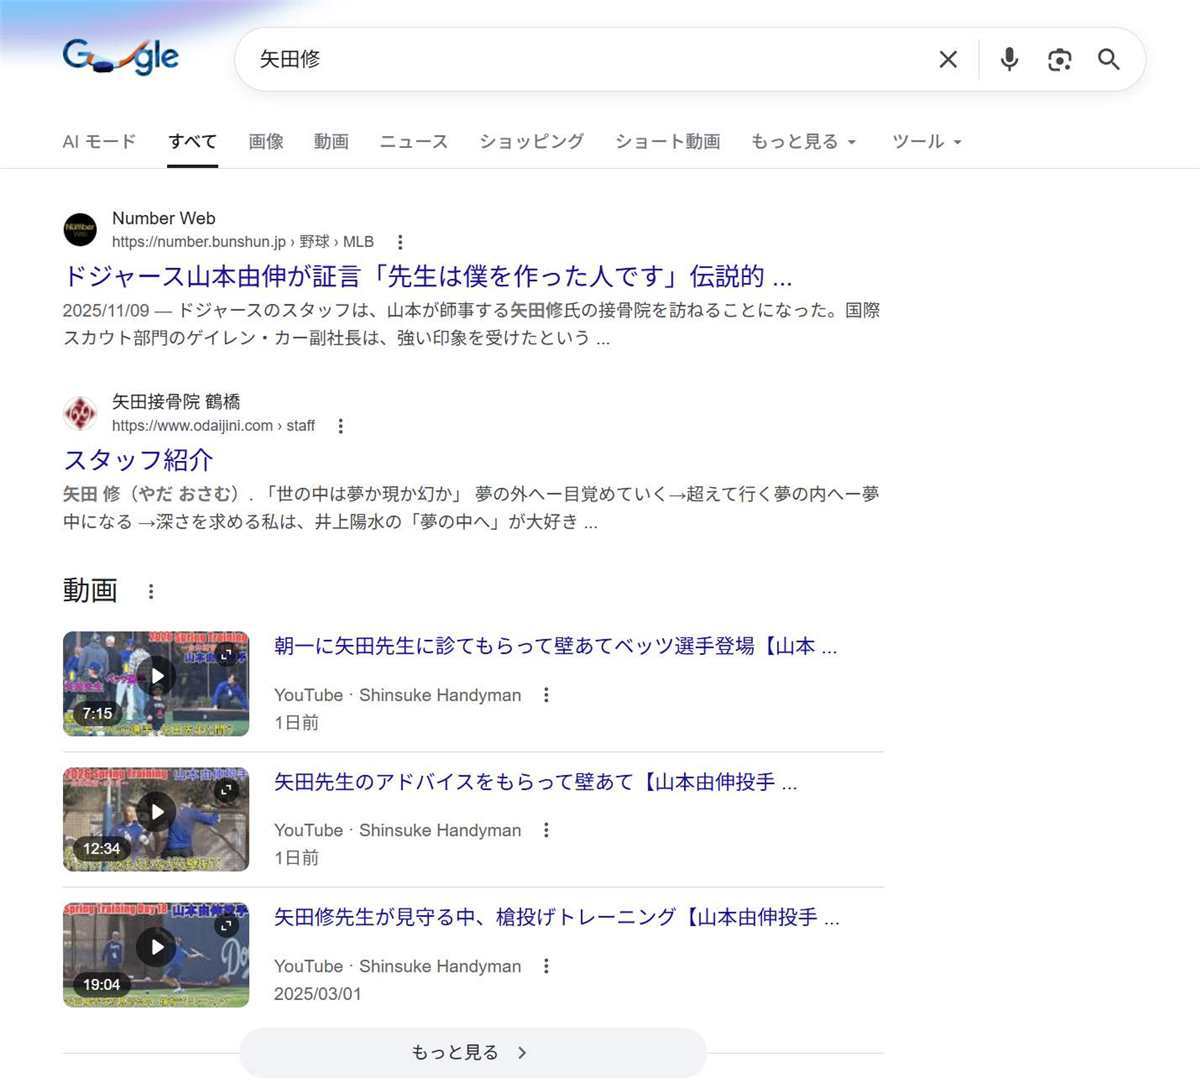The height and width of the screenshot is (1083, 1200).
Task: Open the スタッフ紹介 page link
Action: (x=137, y=460)
